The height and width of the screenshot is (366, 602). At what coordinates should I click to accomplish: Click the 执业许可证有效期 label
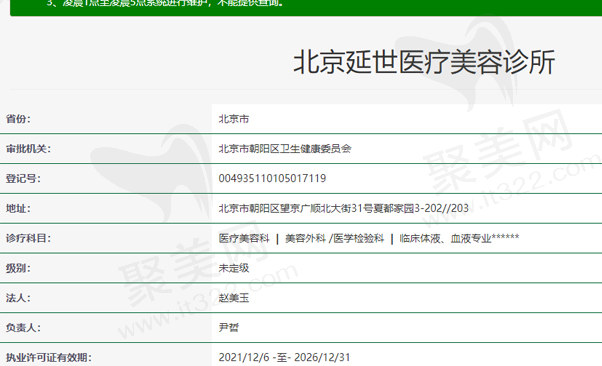48,358
